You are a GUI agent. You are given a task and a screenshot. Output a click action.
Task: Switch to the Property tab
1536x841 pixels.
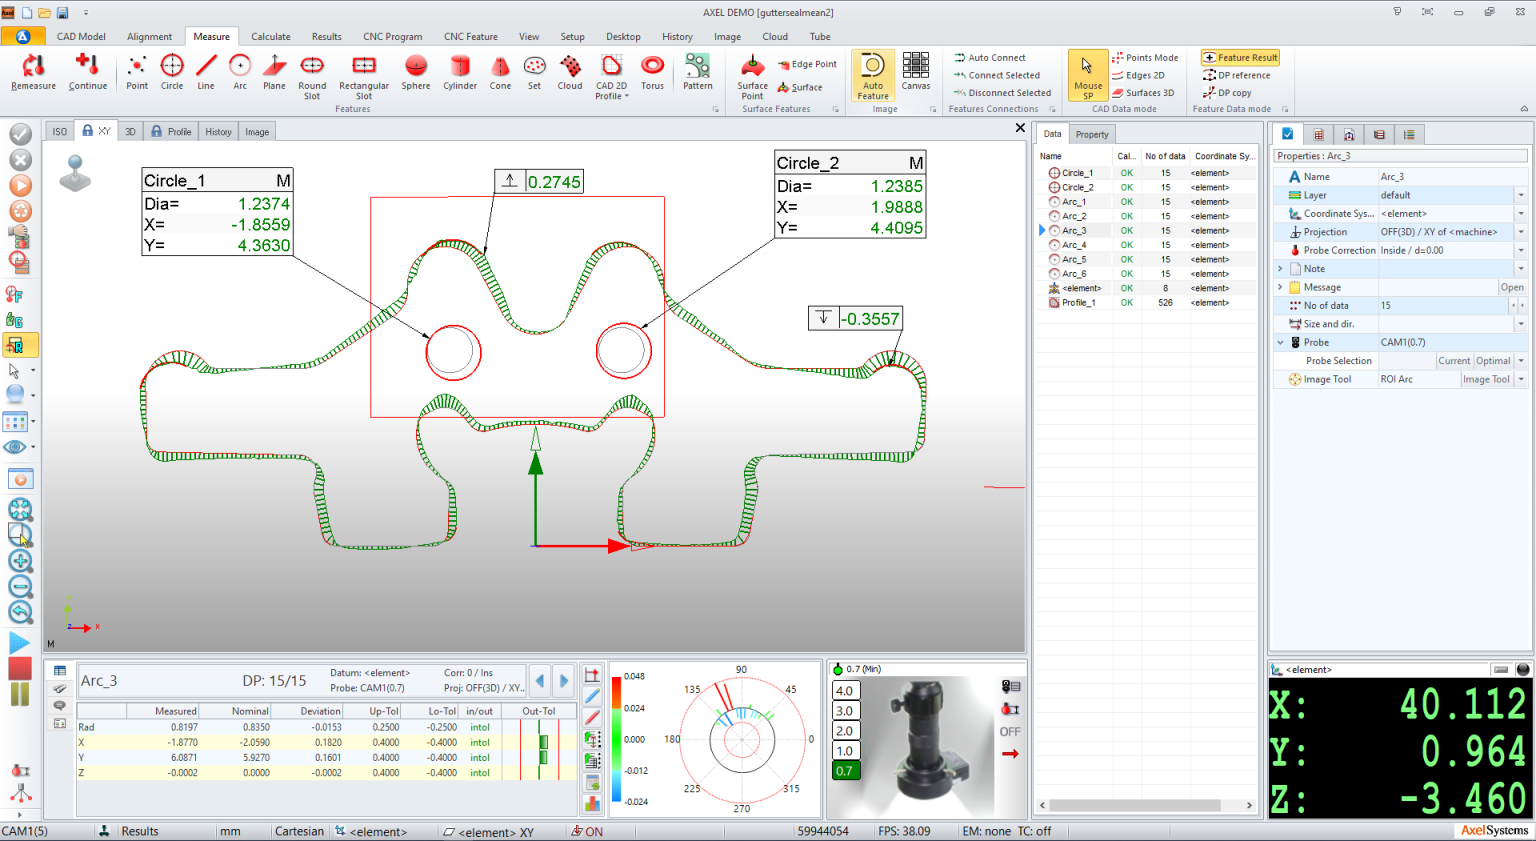coord(1091,133)
